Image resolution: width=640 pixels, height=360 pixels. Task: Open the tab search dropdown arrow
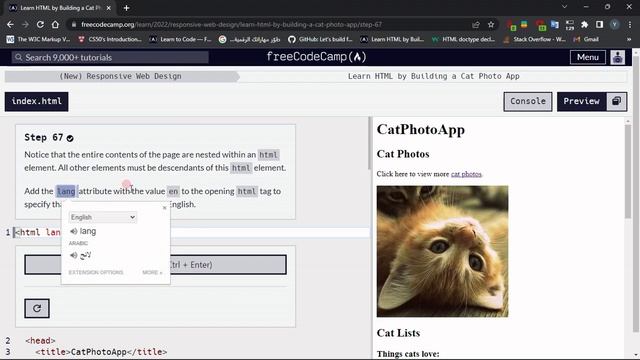(564, 7)
